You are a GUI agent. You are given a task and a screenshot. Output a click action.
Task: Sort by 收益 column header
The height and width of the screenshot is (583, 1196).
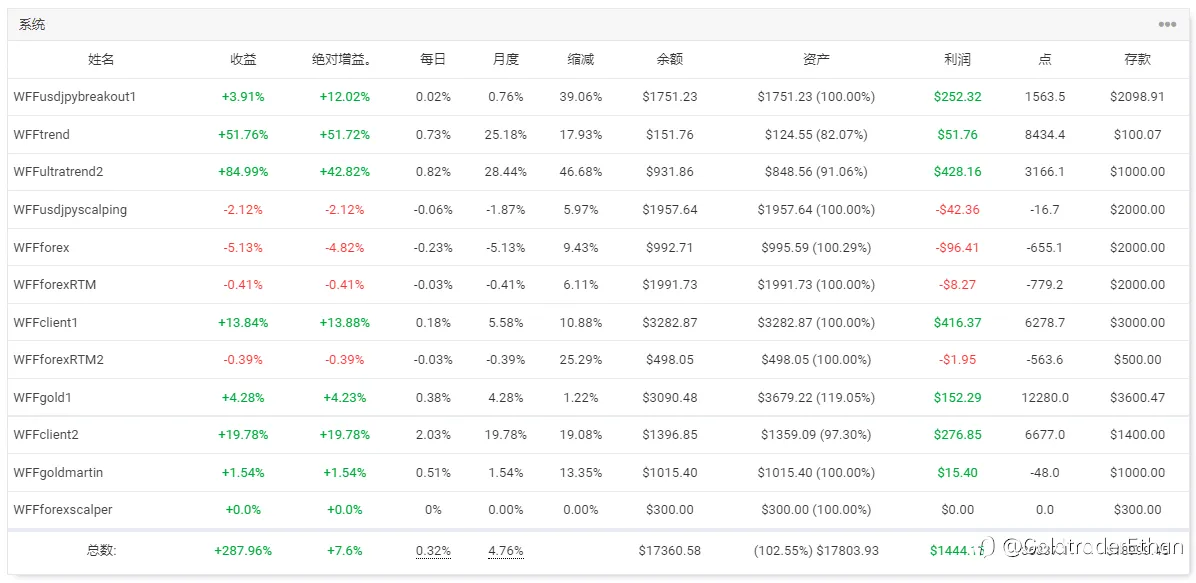pos(243,60)
